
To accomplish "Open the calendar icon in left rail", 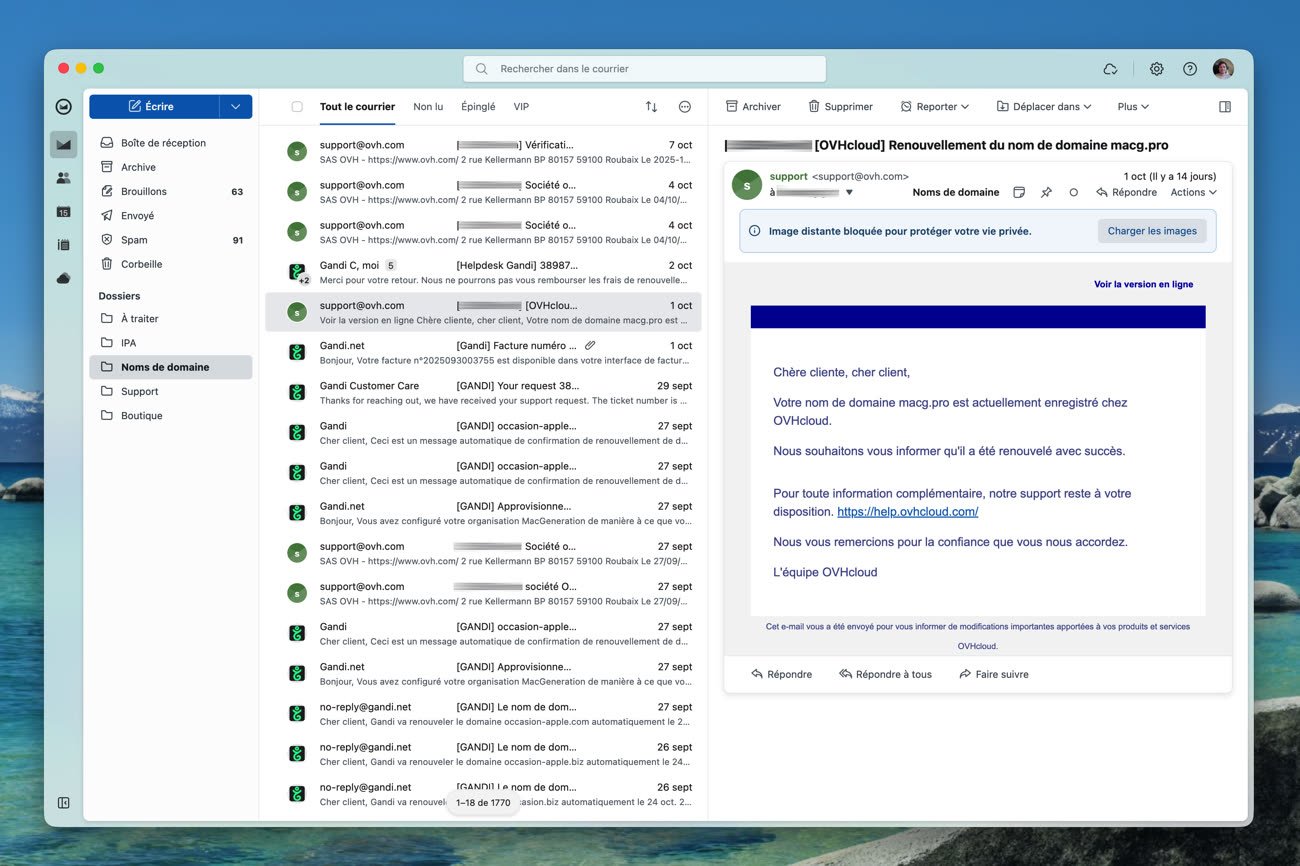I will click(x=63, y=212).
